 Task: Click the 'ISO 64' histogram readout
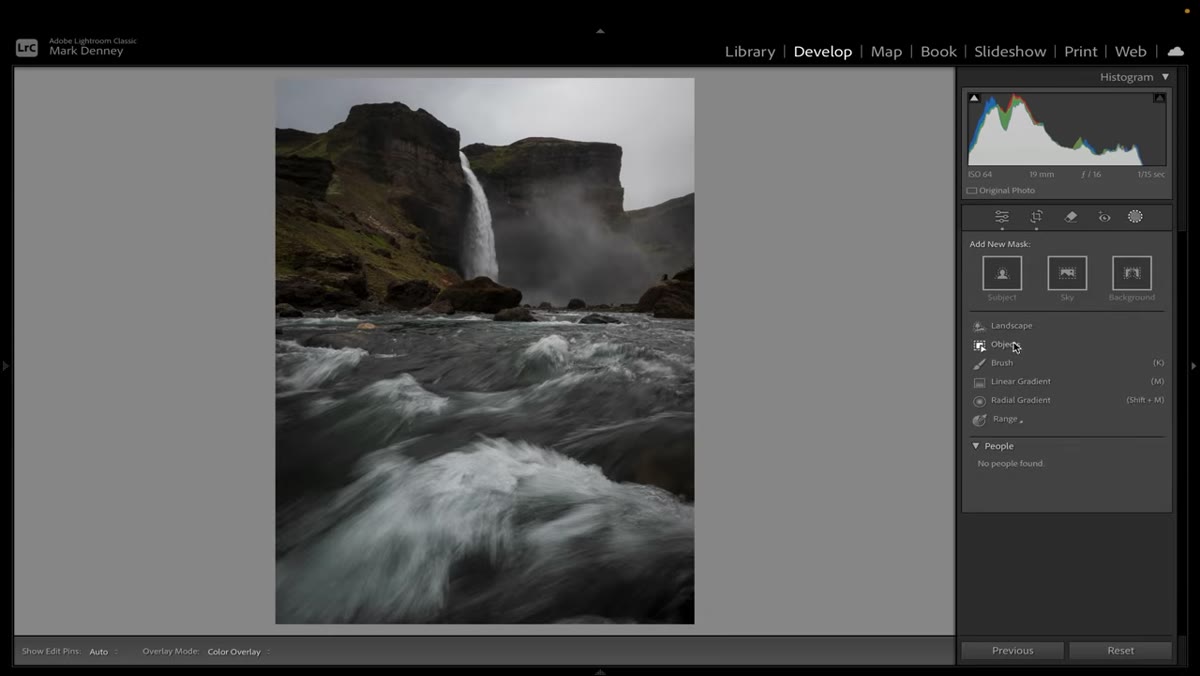pyautogui.click(x=980, y=174)
